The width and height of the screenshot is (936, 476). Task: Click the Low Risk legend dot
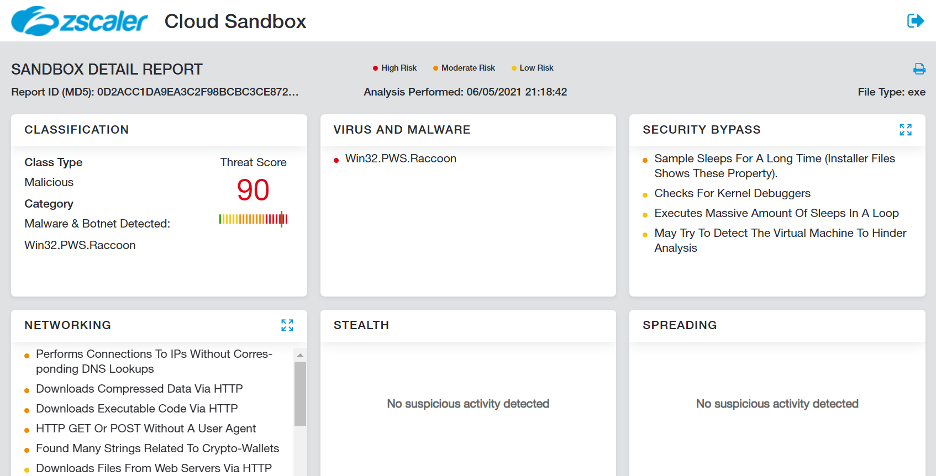point(514,69)
